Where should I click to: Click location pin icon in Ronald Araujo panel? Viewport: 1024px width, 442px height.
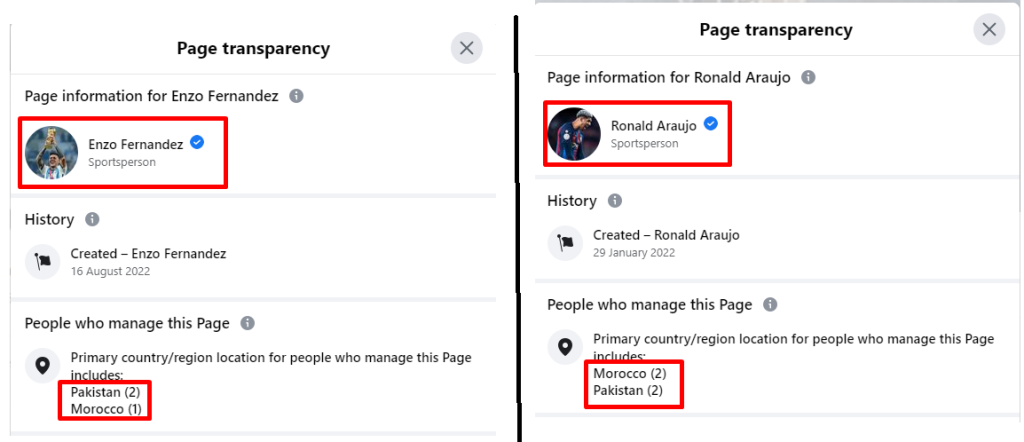pyautogui.click(x=566, y=347)
